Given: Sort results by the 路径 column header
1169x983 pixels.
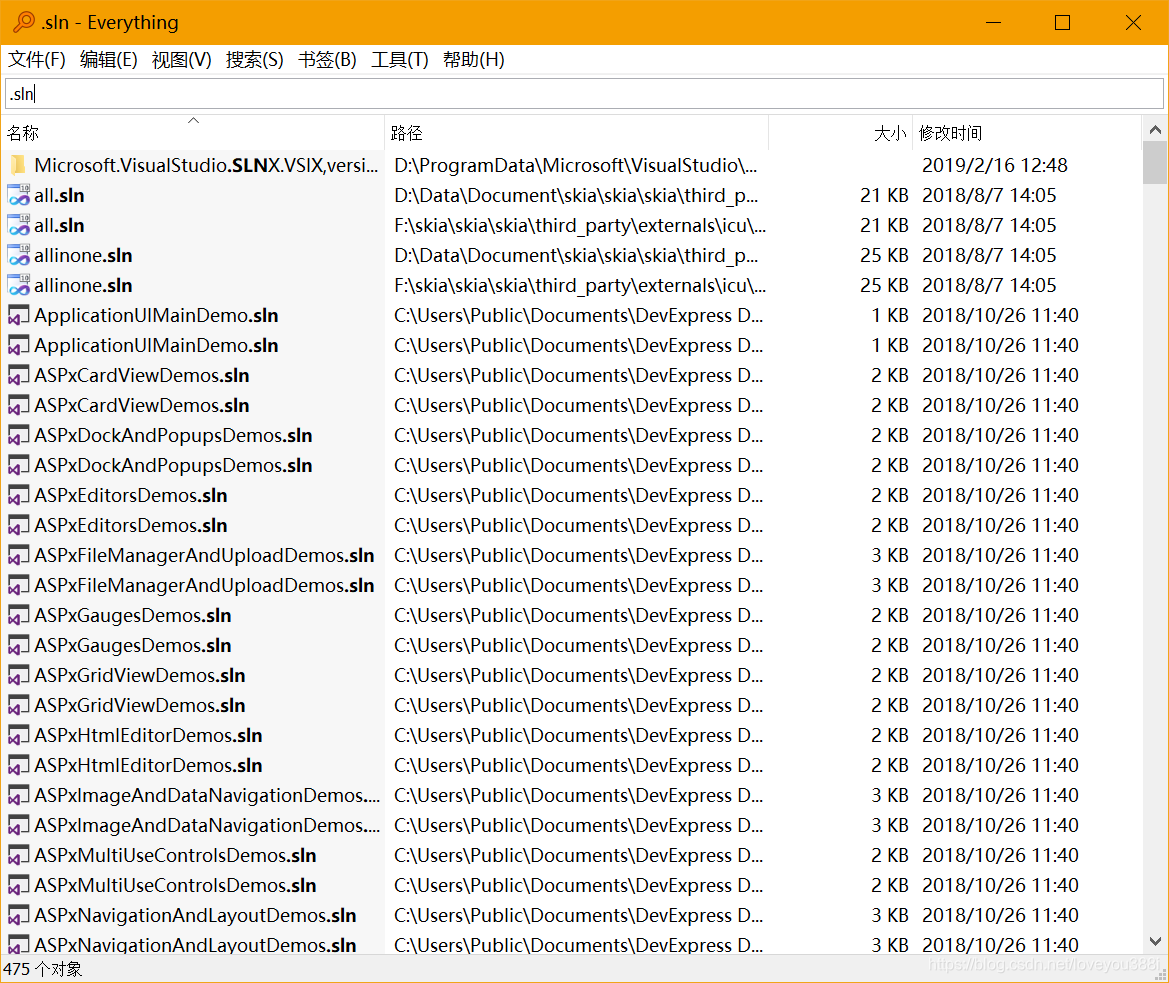Looking at the screenshot, I should pos(576,133).
